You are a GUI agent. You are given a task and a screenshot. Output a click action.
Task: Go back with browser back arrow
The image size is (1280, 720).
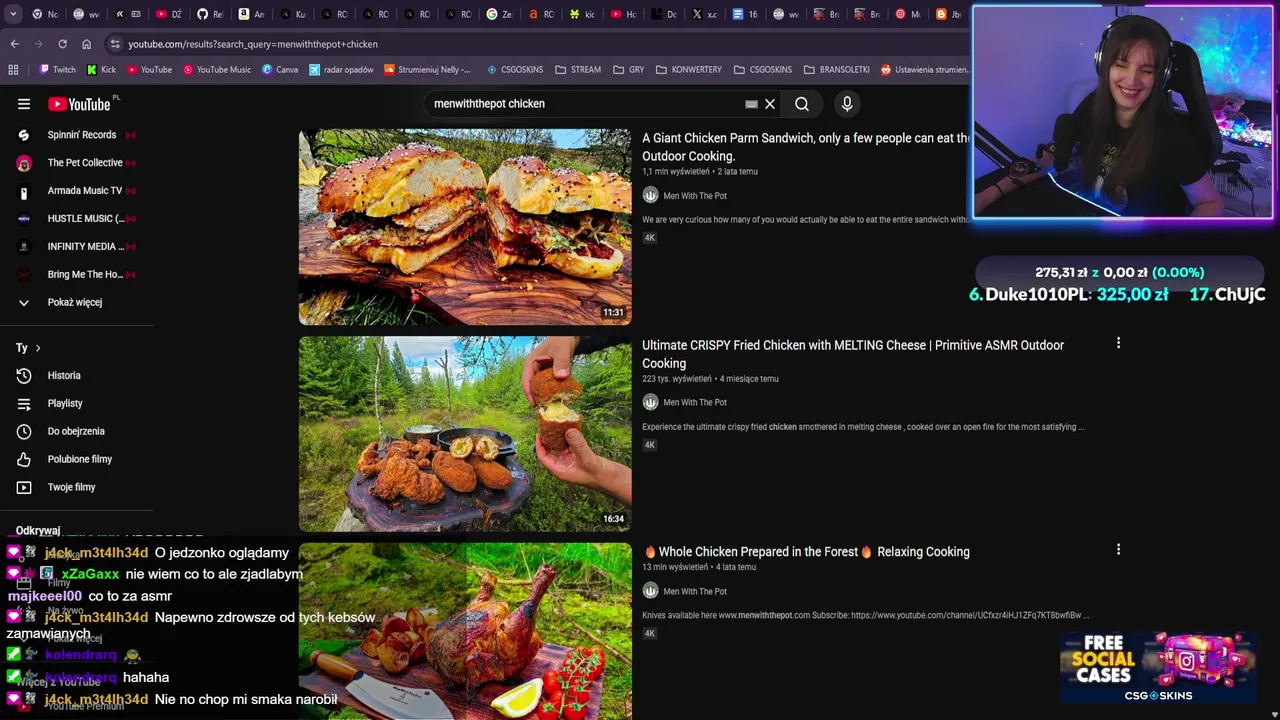pyautogui.click(x=14, y=44)
